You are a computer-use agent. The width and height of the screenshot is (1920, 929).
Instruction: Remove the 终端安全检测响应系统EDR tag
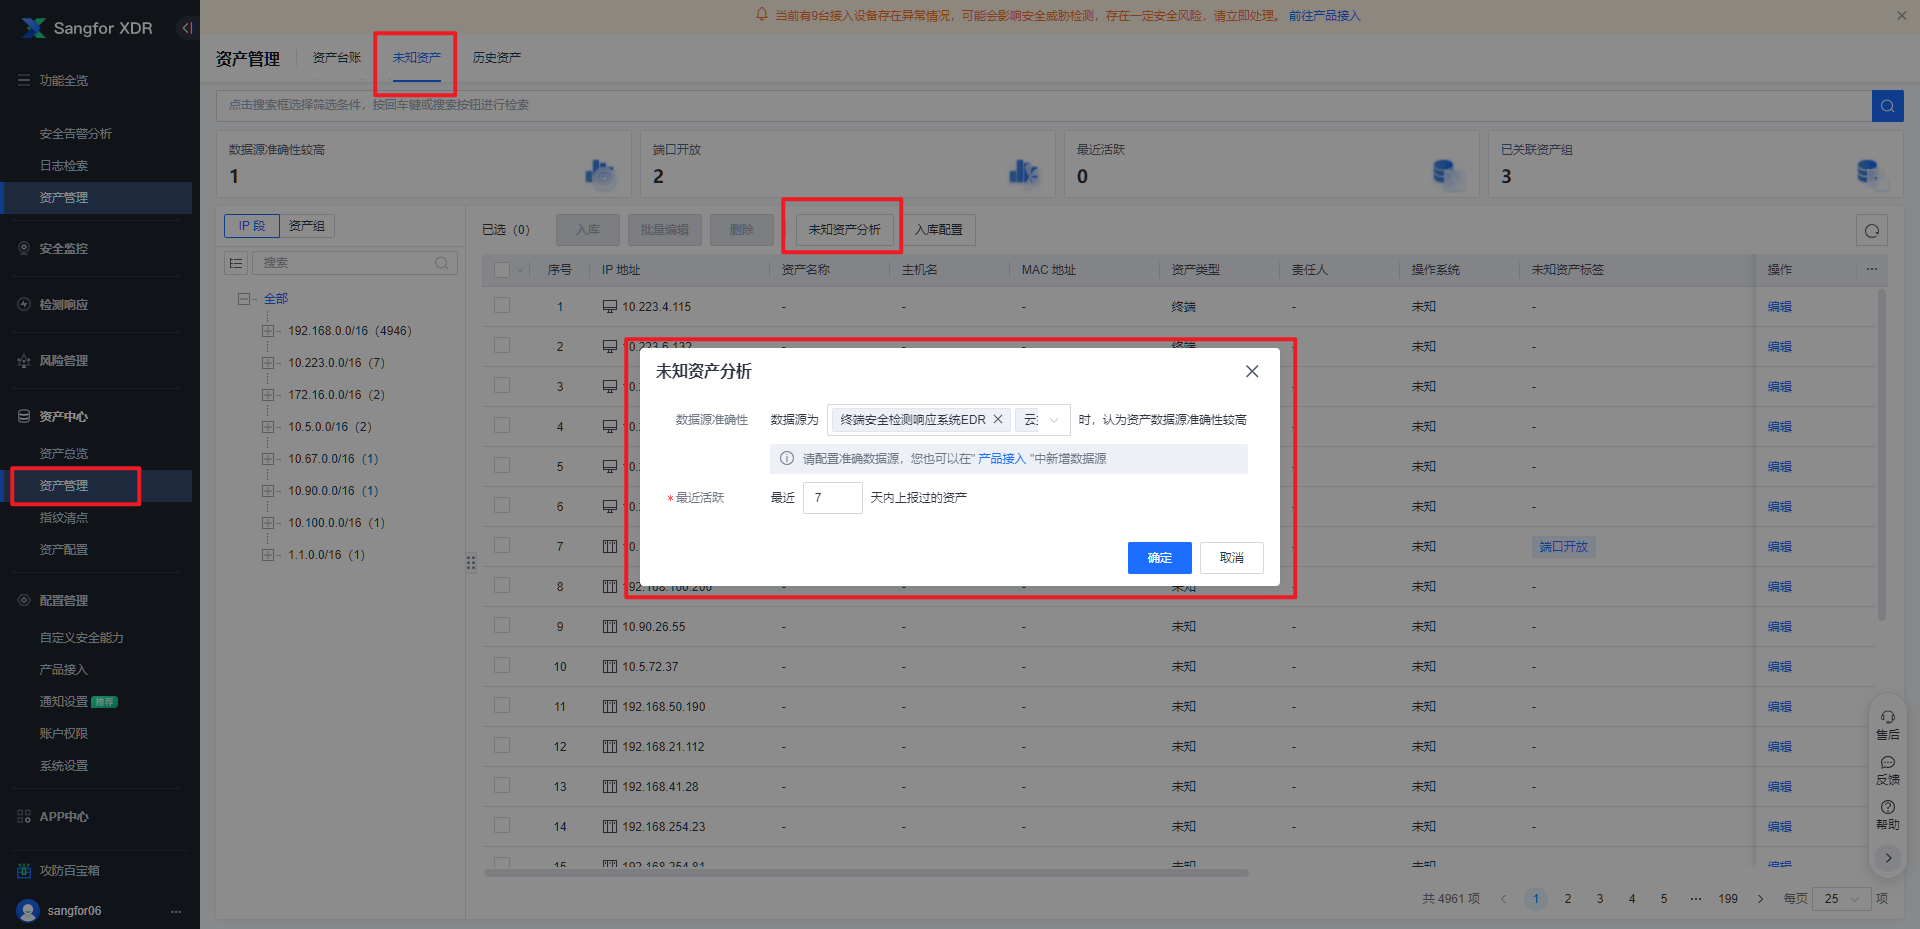point(997,420)
